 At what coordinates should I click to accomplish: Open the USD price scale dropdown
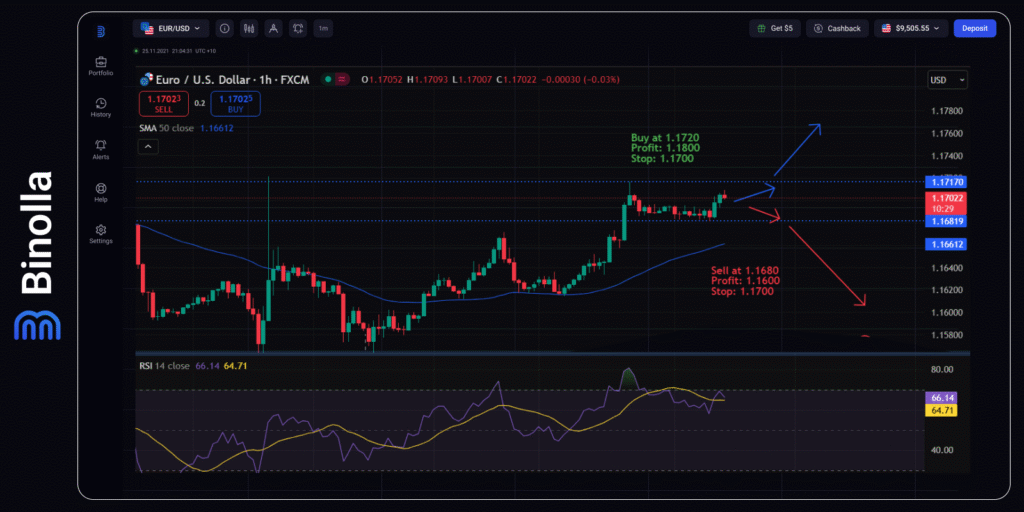947,79
